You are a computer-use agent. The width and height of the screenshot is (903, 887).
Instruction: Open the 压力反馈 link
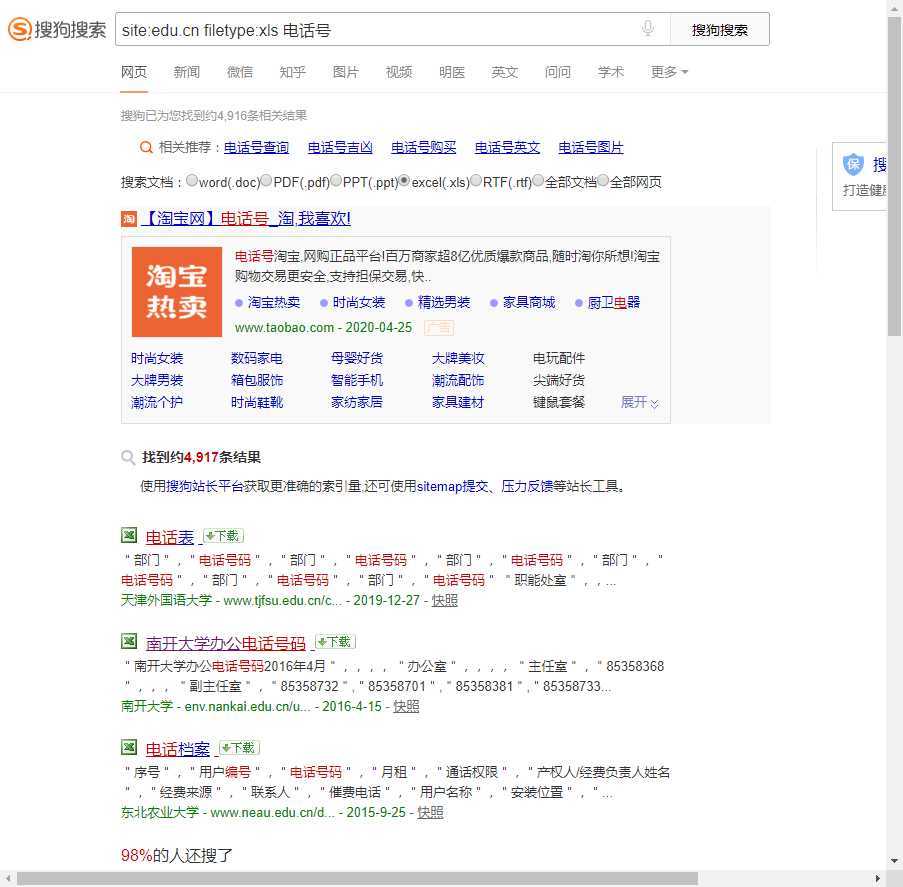tap(527, 486)
